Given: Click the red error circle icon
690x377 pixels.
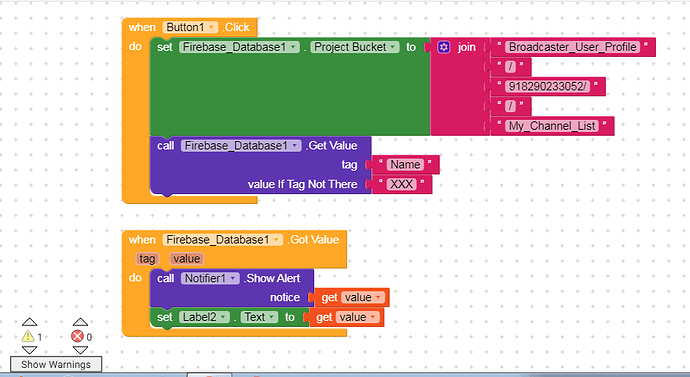Looking at the screenshot, I should (x=77, y=337).
